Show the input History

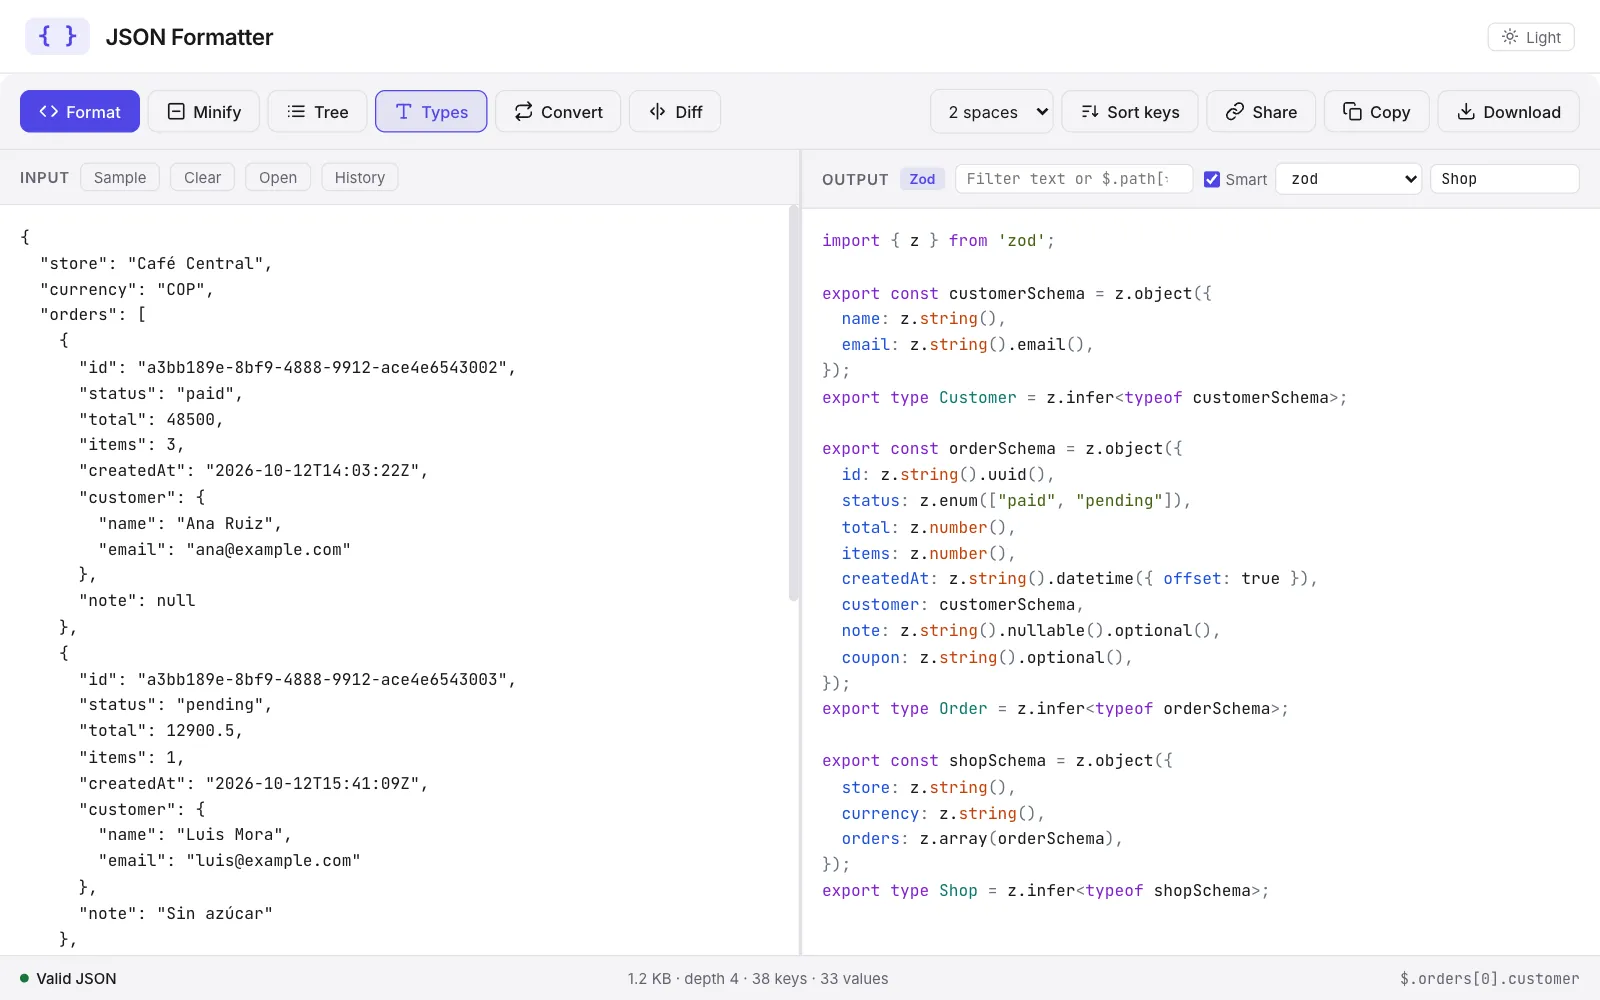click(x=360, y=177)
